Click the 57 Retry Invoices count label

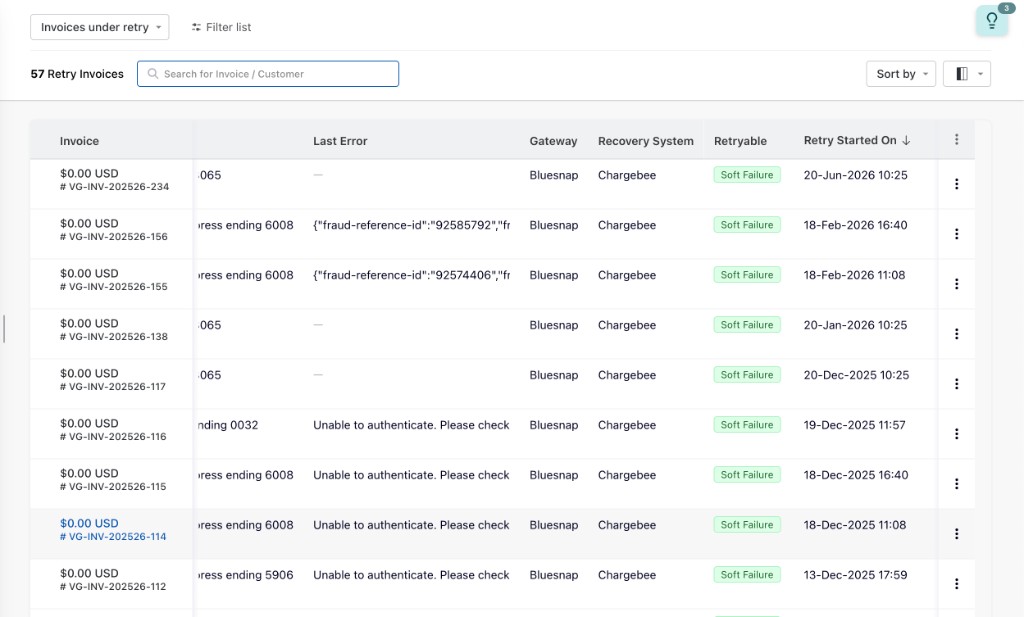tap(77, 74)
